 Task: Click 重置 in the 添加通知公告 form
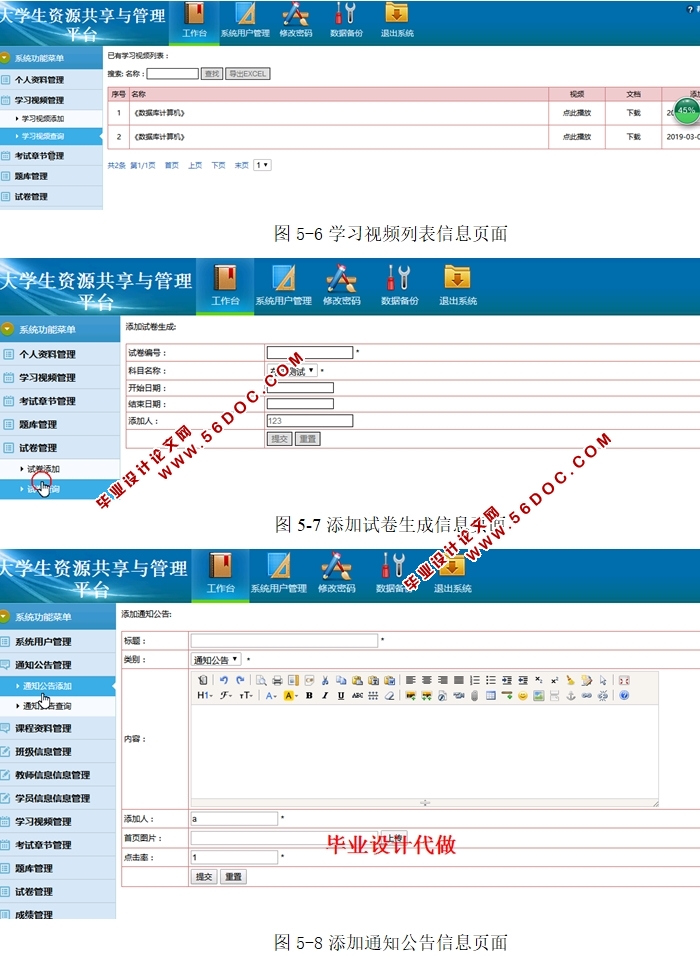(233, 876)
